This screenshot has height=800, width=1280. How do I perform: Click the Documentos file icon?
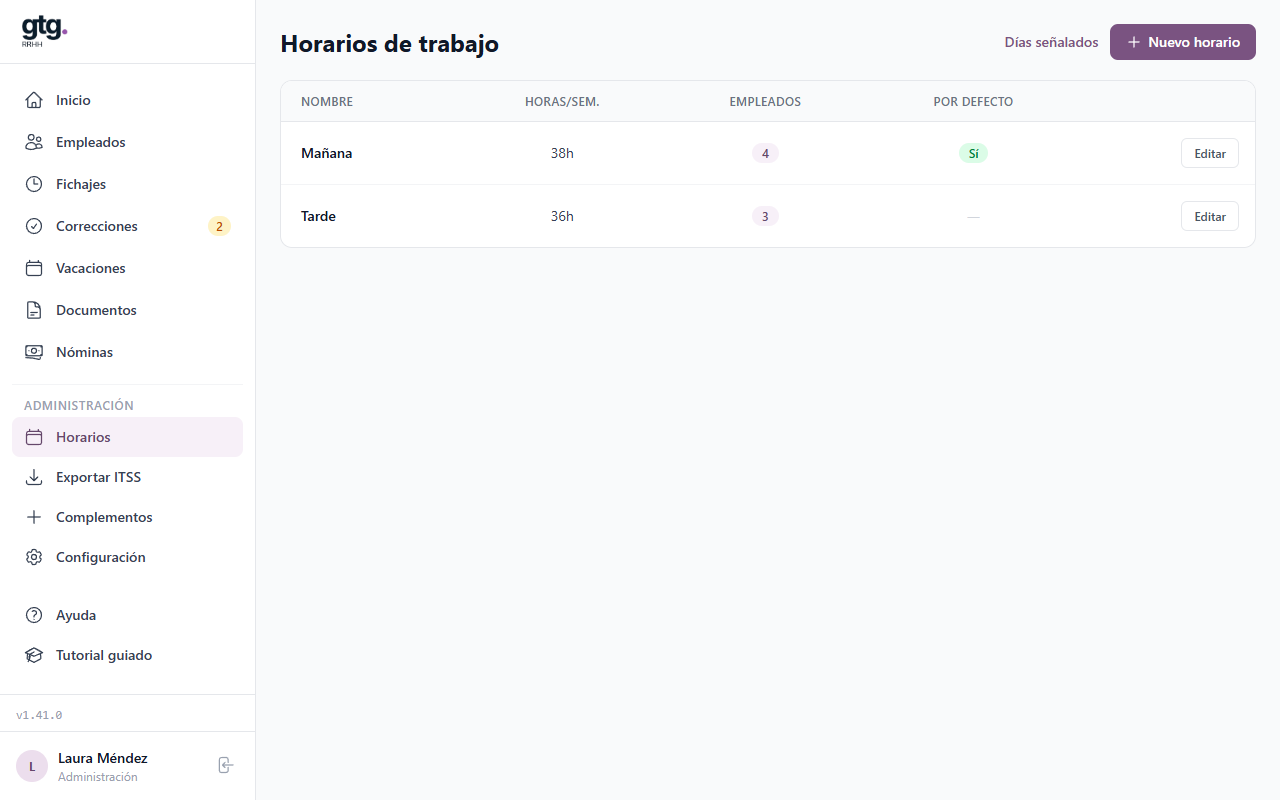coord(34,310)
